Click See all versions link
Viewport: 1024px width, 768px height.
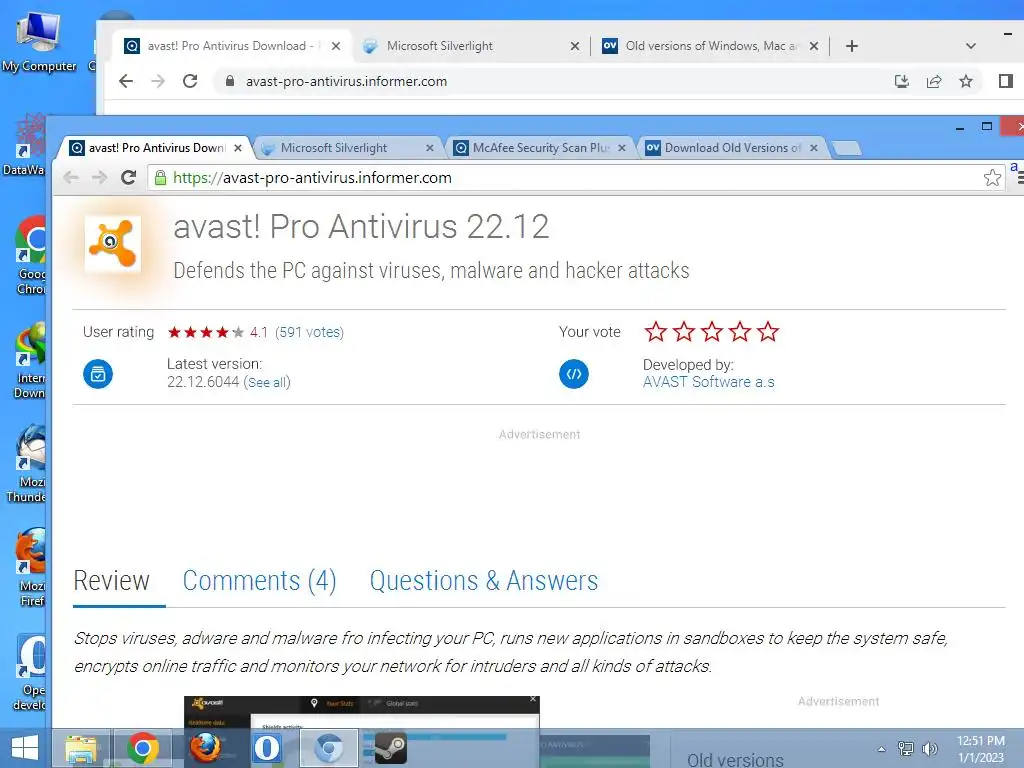[267, 383]
